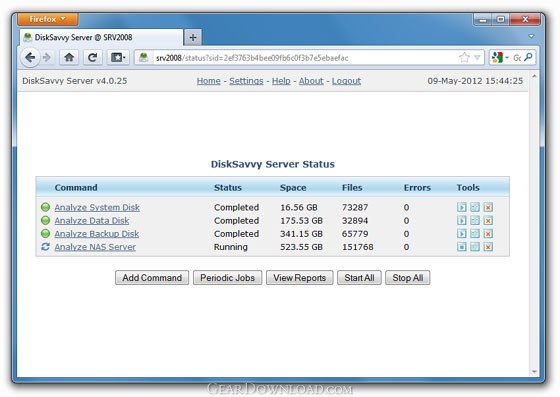Click the 09-May-2012 15:44:25 timestamp
The width and height of the screenshot is (560, 397).
475,81
